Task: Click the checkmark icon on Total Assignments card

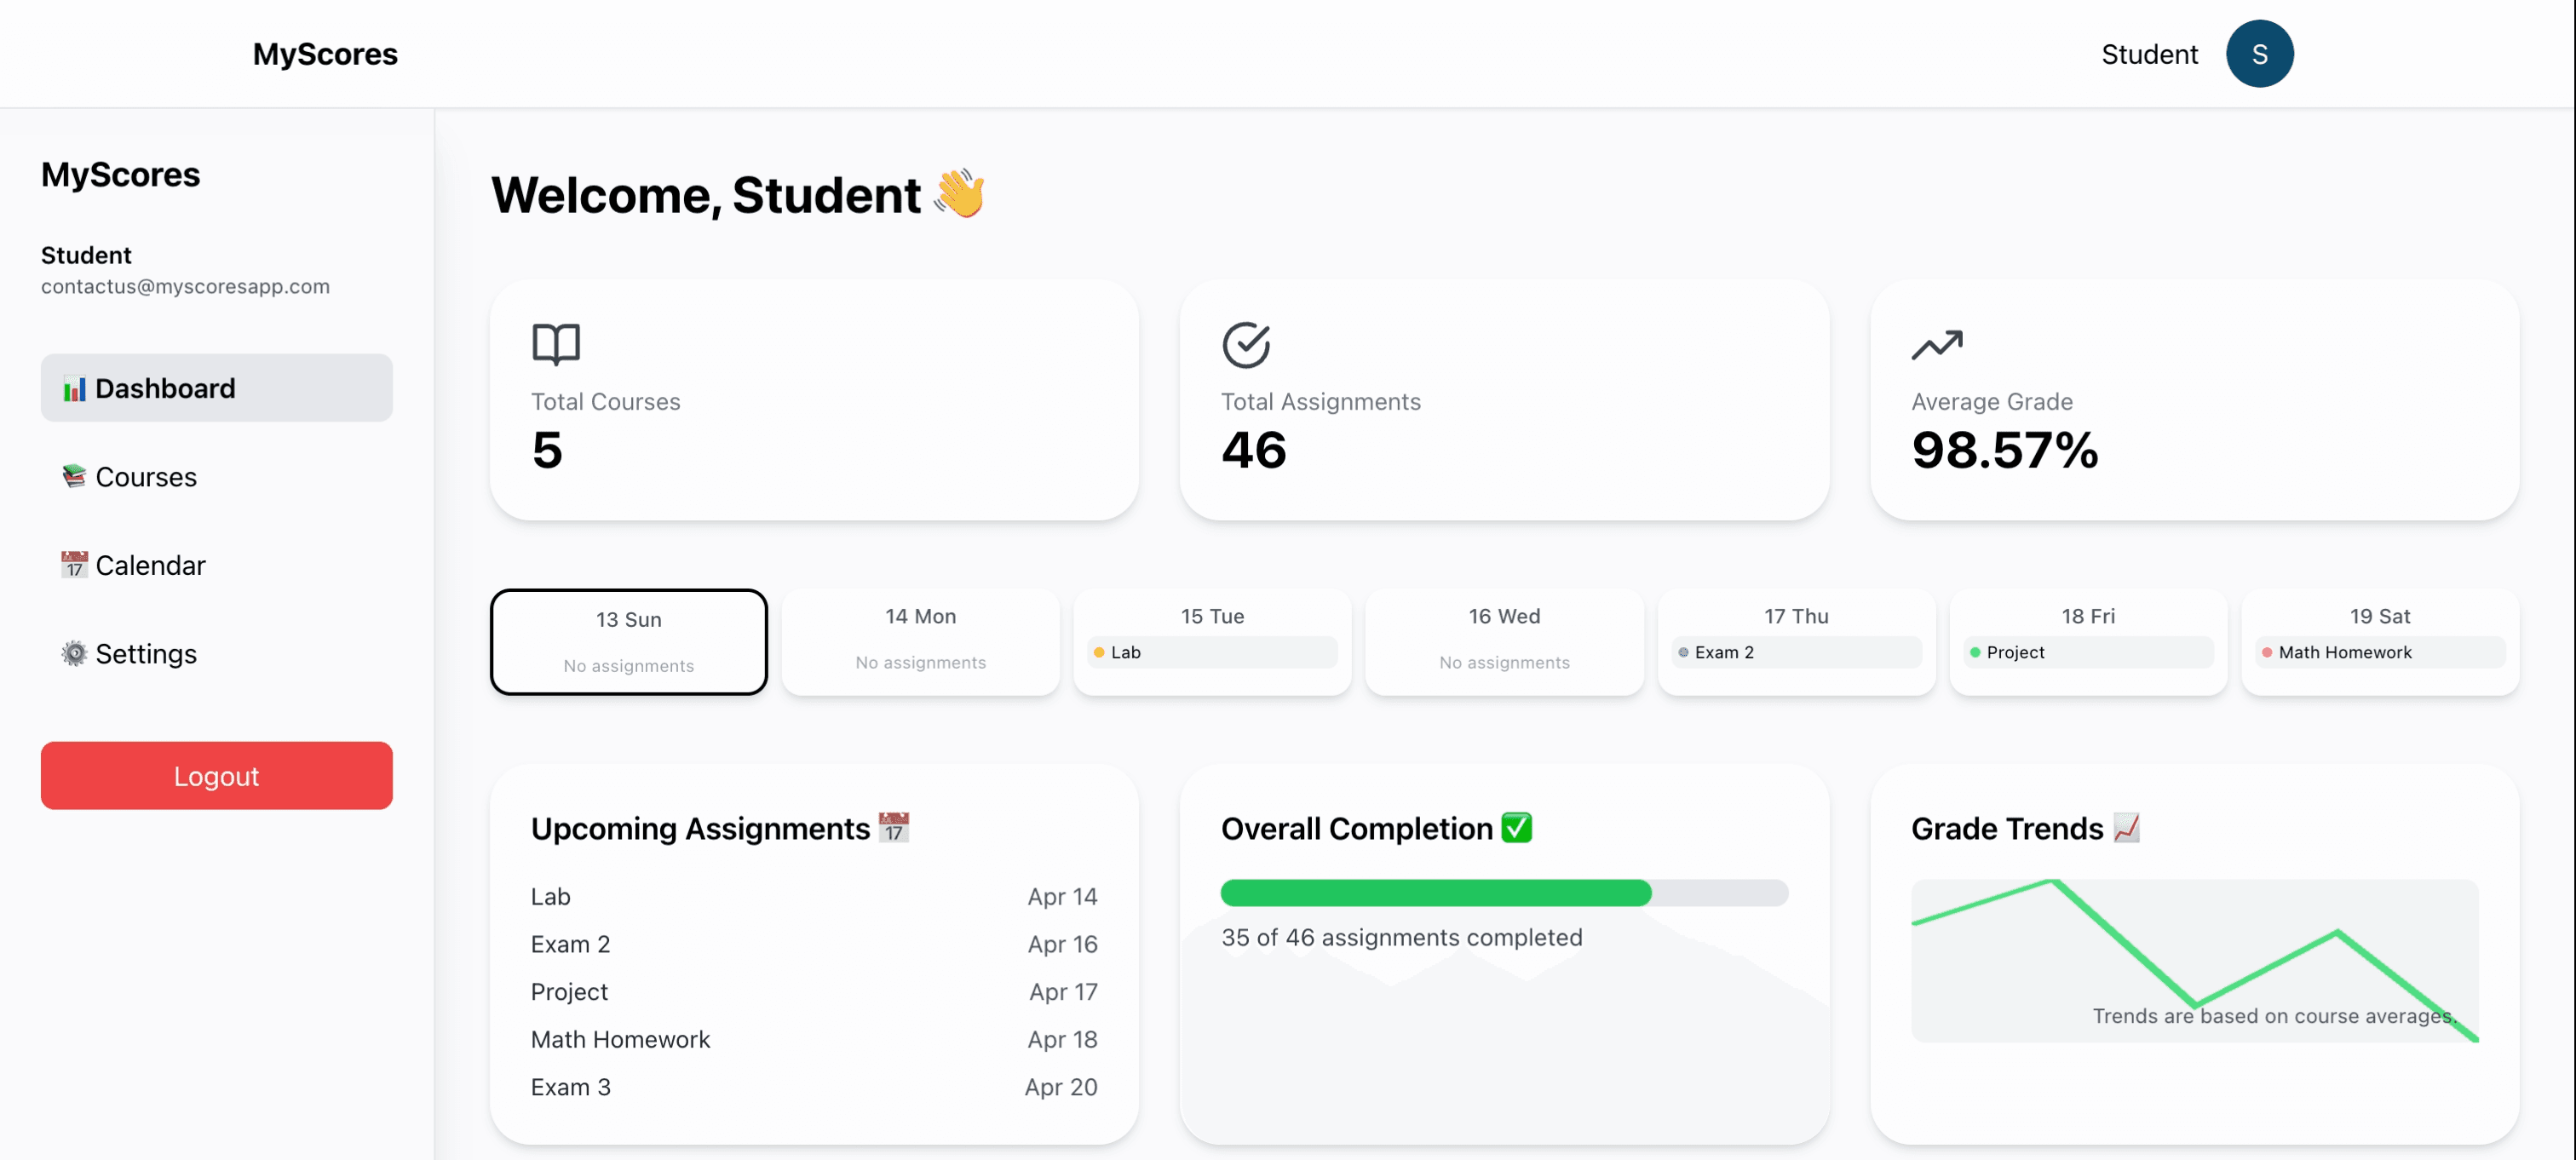Action: coord(1246,343)
